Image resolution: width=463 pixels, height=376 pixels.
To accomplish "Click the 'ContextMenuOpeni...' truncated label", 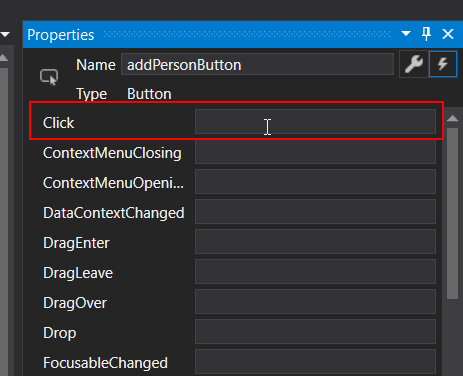I will [x=113, y=183].
